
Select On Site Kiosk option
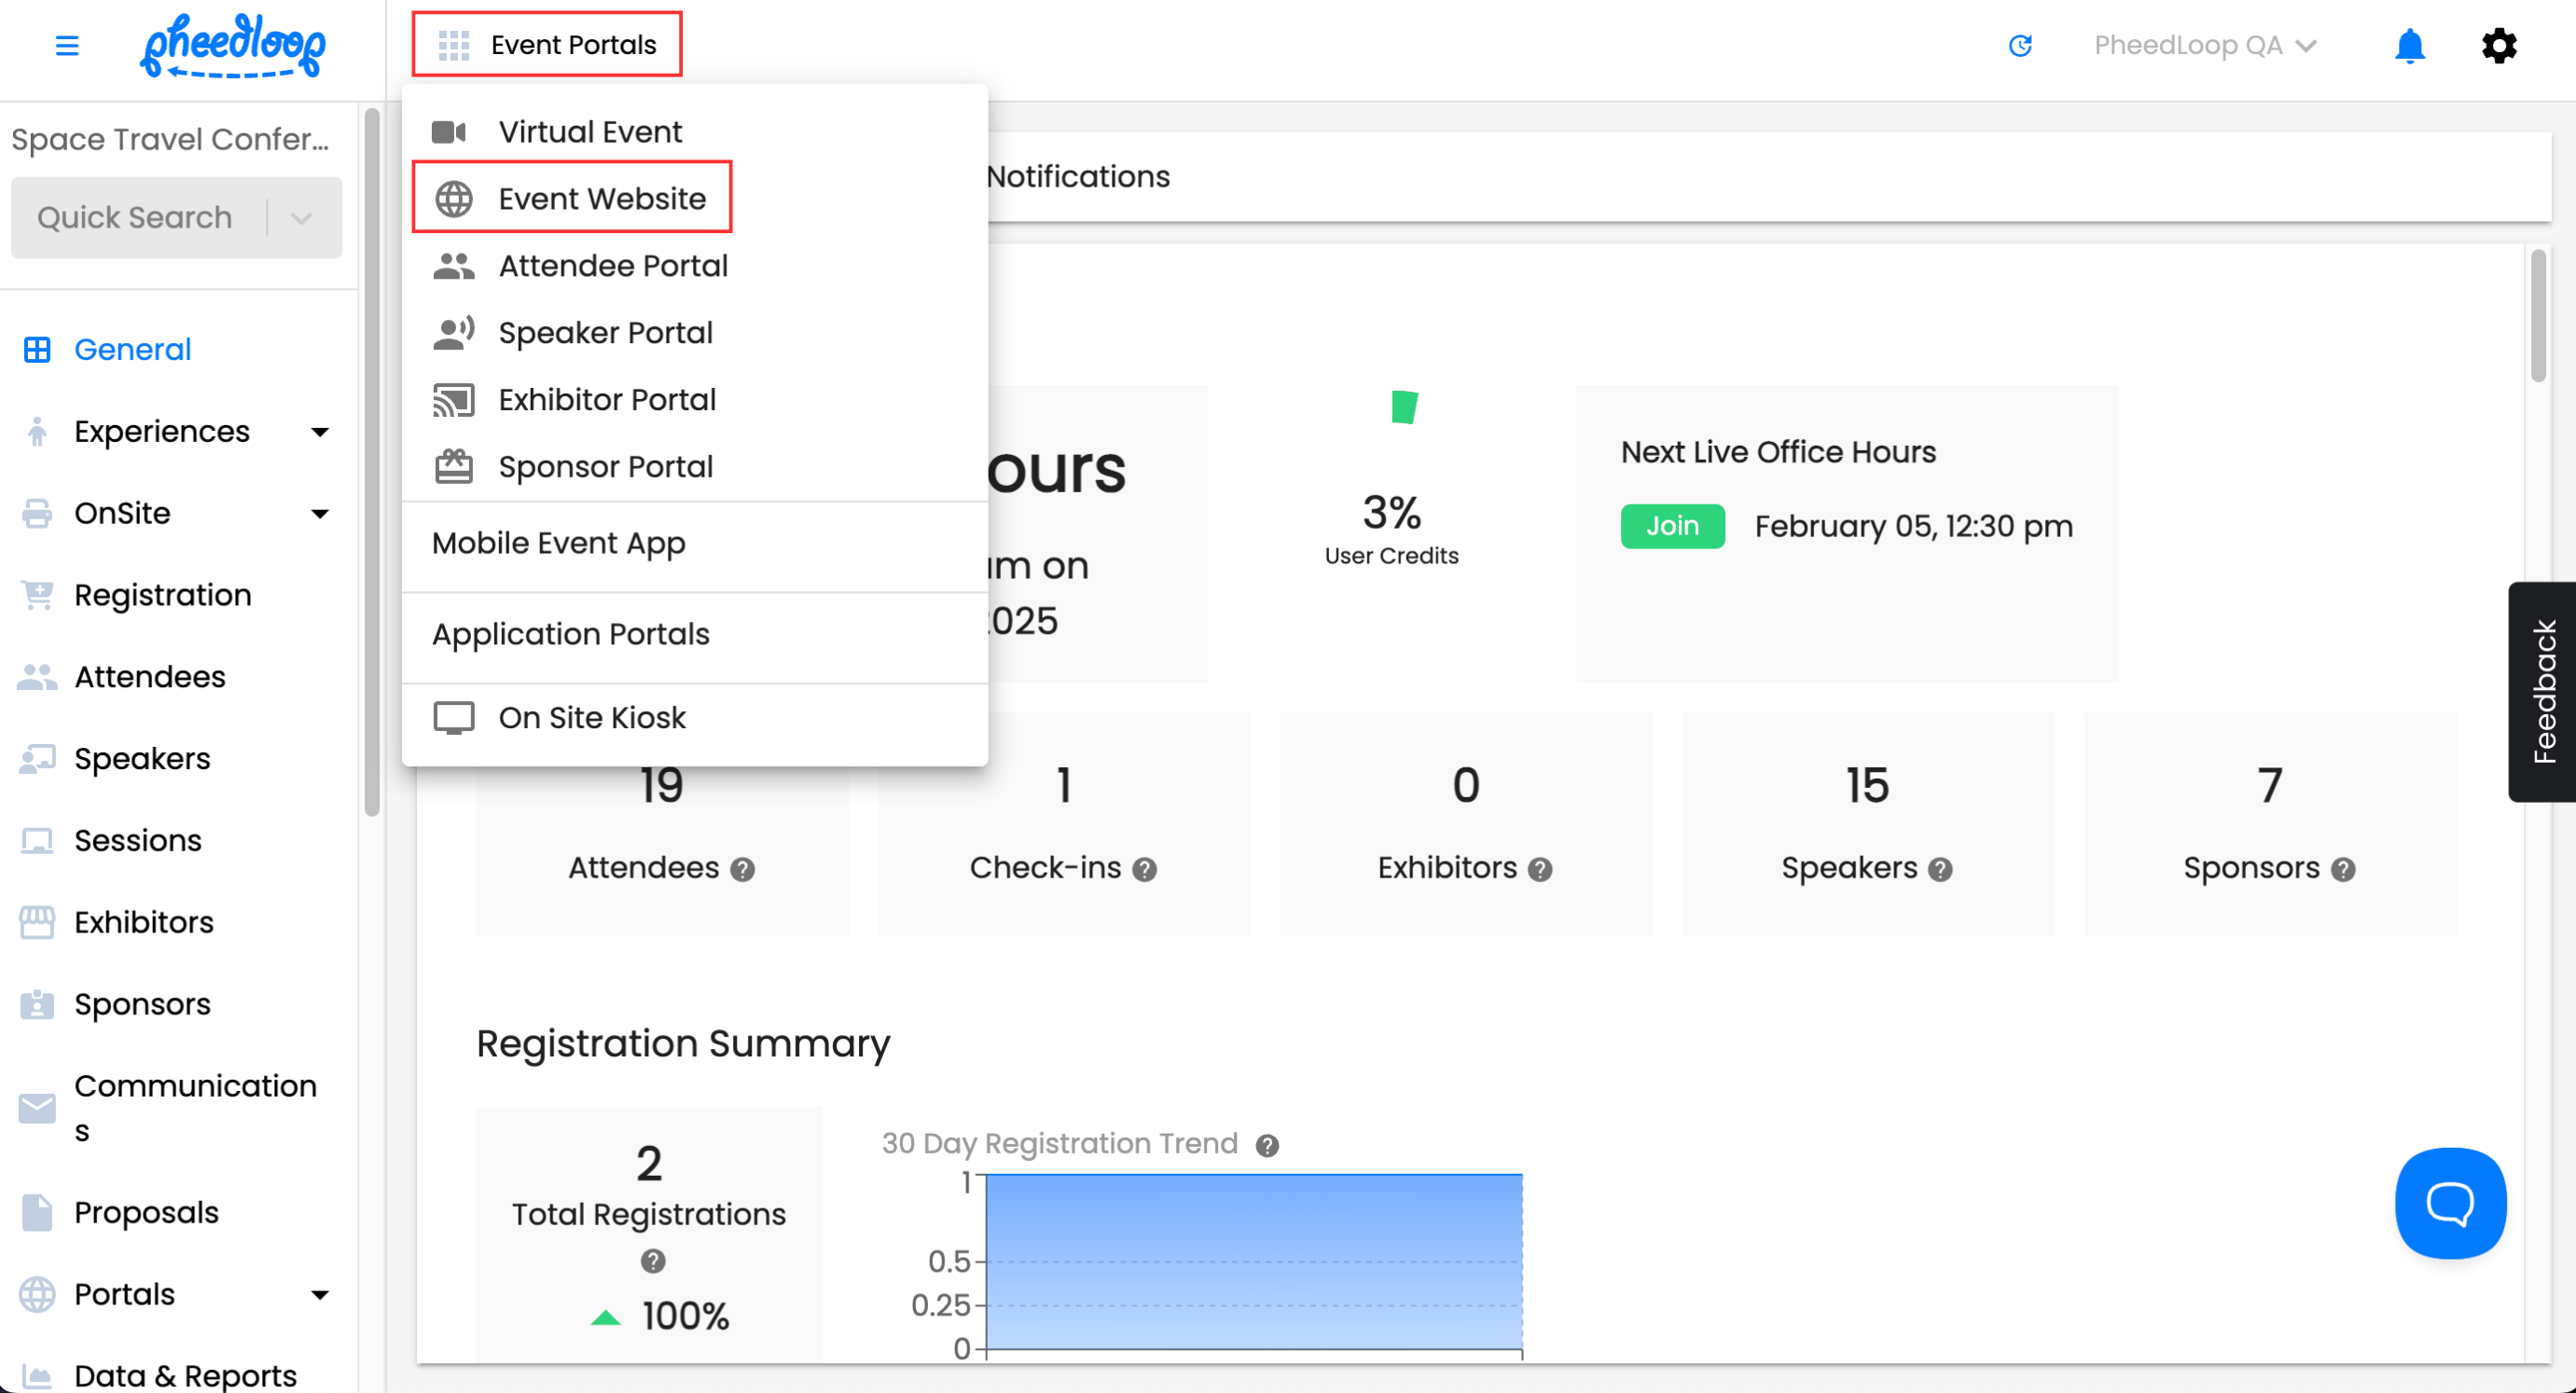pyautogui.click(x=591, y=717)
